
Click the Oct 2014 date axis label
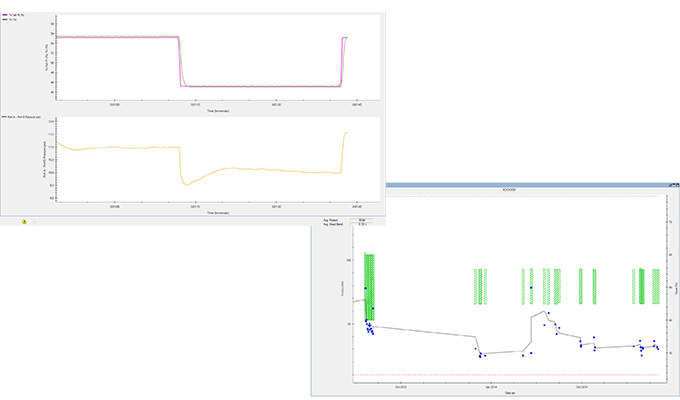581,385
